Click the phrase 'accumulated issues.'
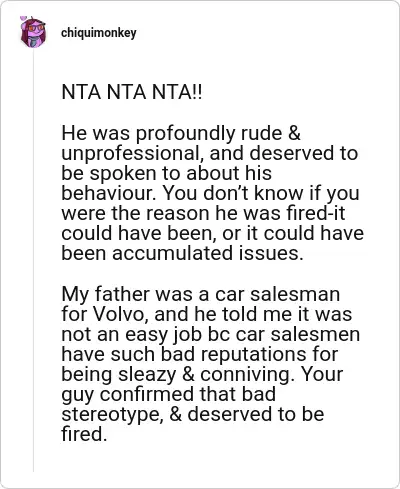Viewport: 400px width, 489px height. coord(208,253)
